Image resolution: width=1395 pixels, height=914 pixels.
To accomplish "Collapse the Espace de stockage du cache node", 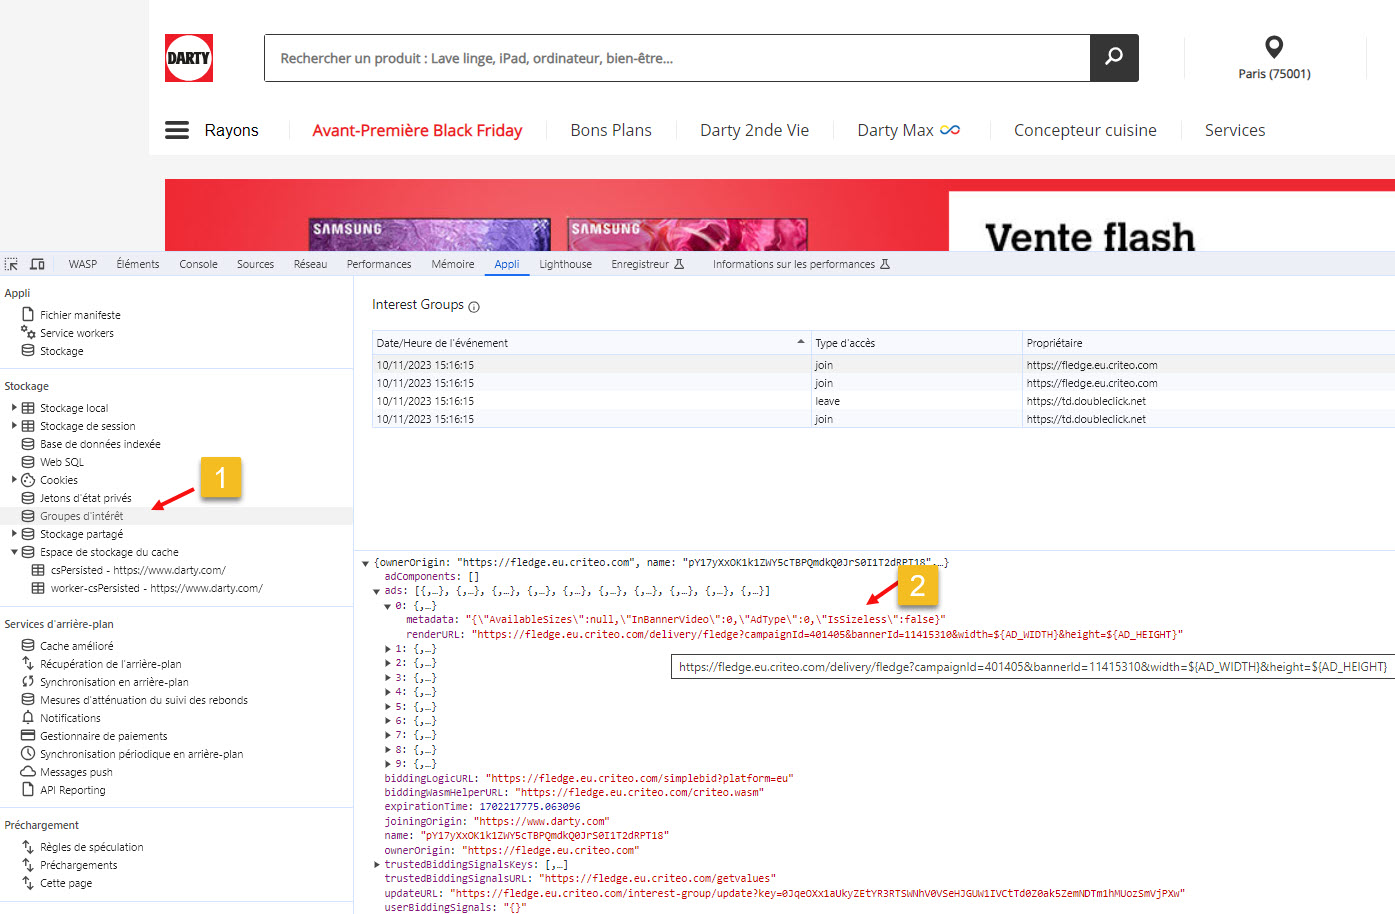I will (14, 552).
